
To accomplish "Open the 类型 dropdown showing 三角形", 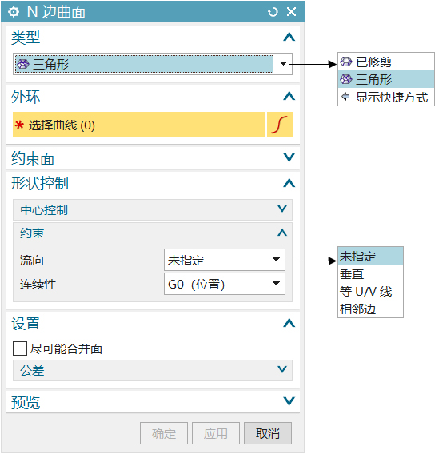I will [153, 64].
